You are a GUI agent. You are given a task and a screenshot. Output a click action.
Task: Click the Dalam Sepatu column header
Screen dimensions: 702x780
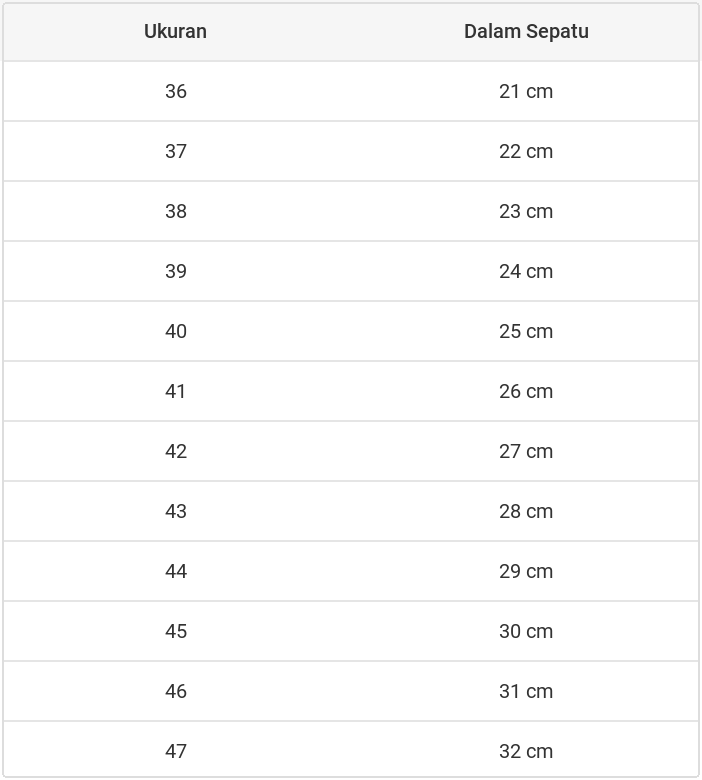[526, 31]
